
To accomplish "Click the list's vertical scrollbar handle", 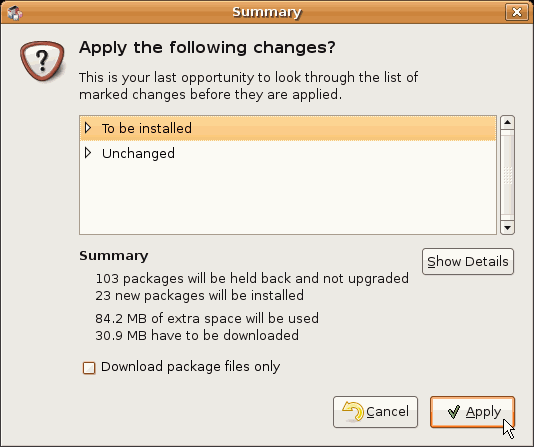I will [507, 175].
